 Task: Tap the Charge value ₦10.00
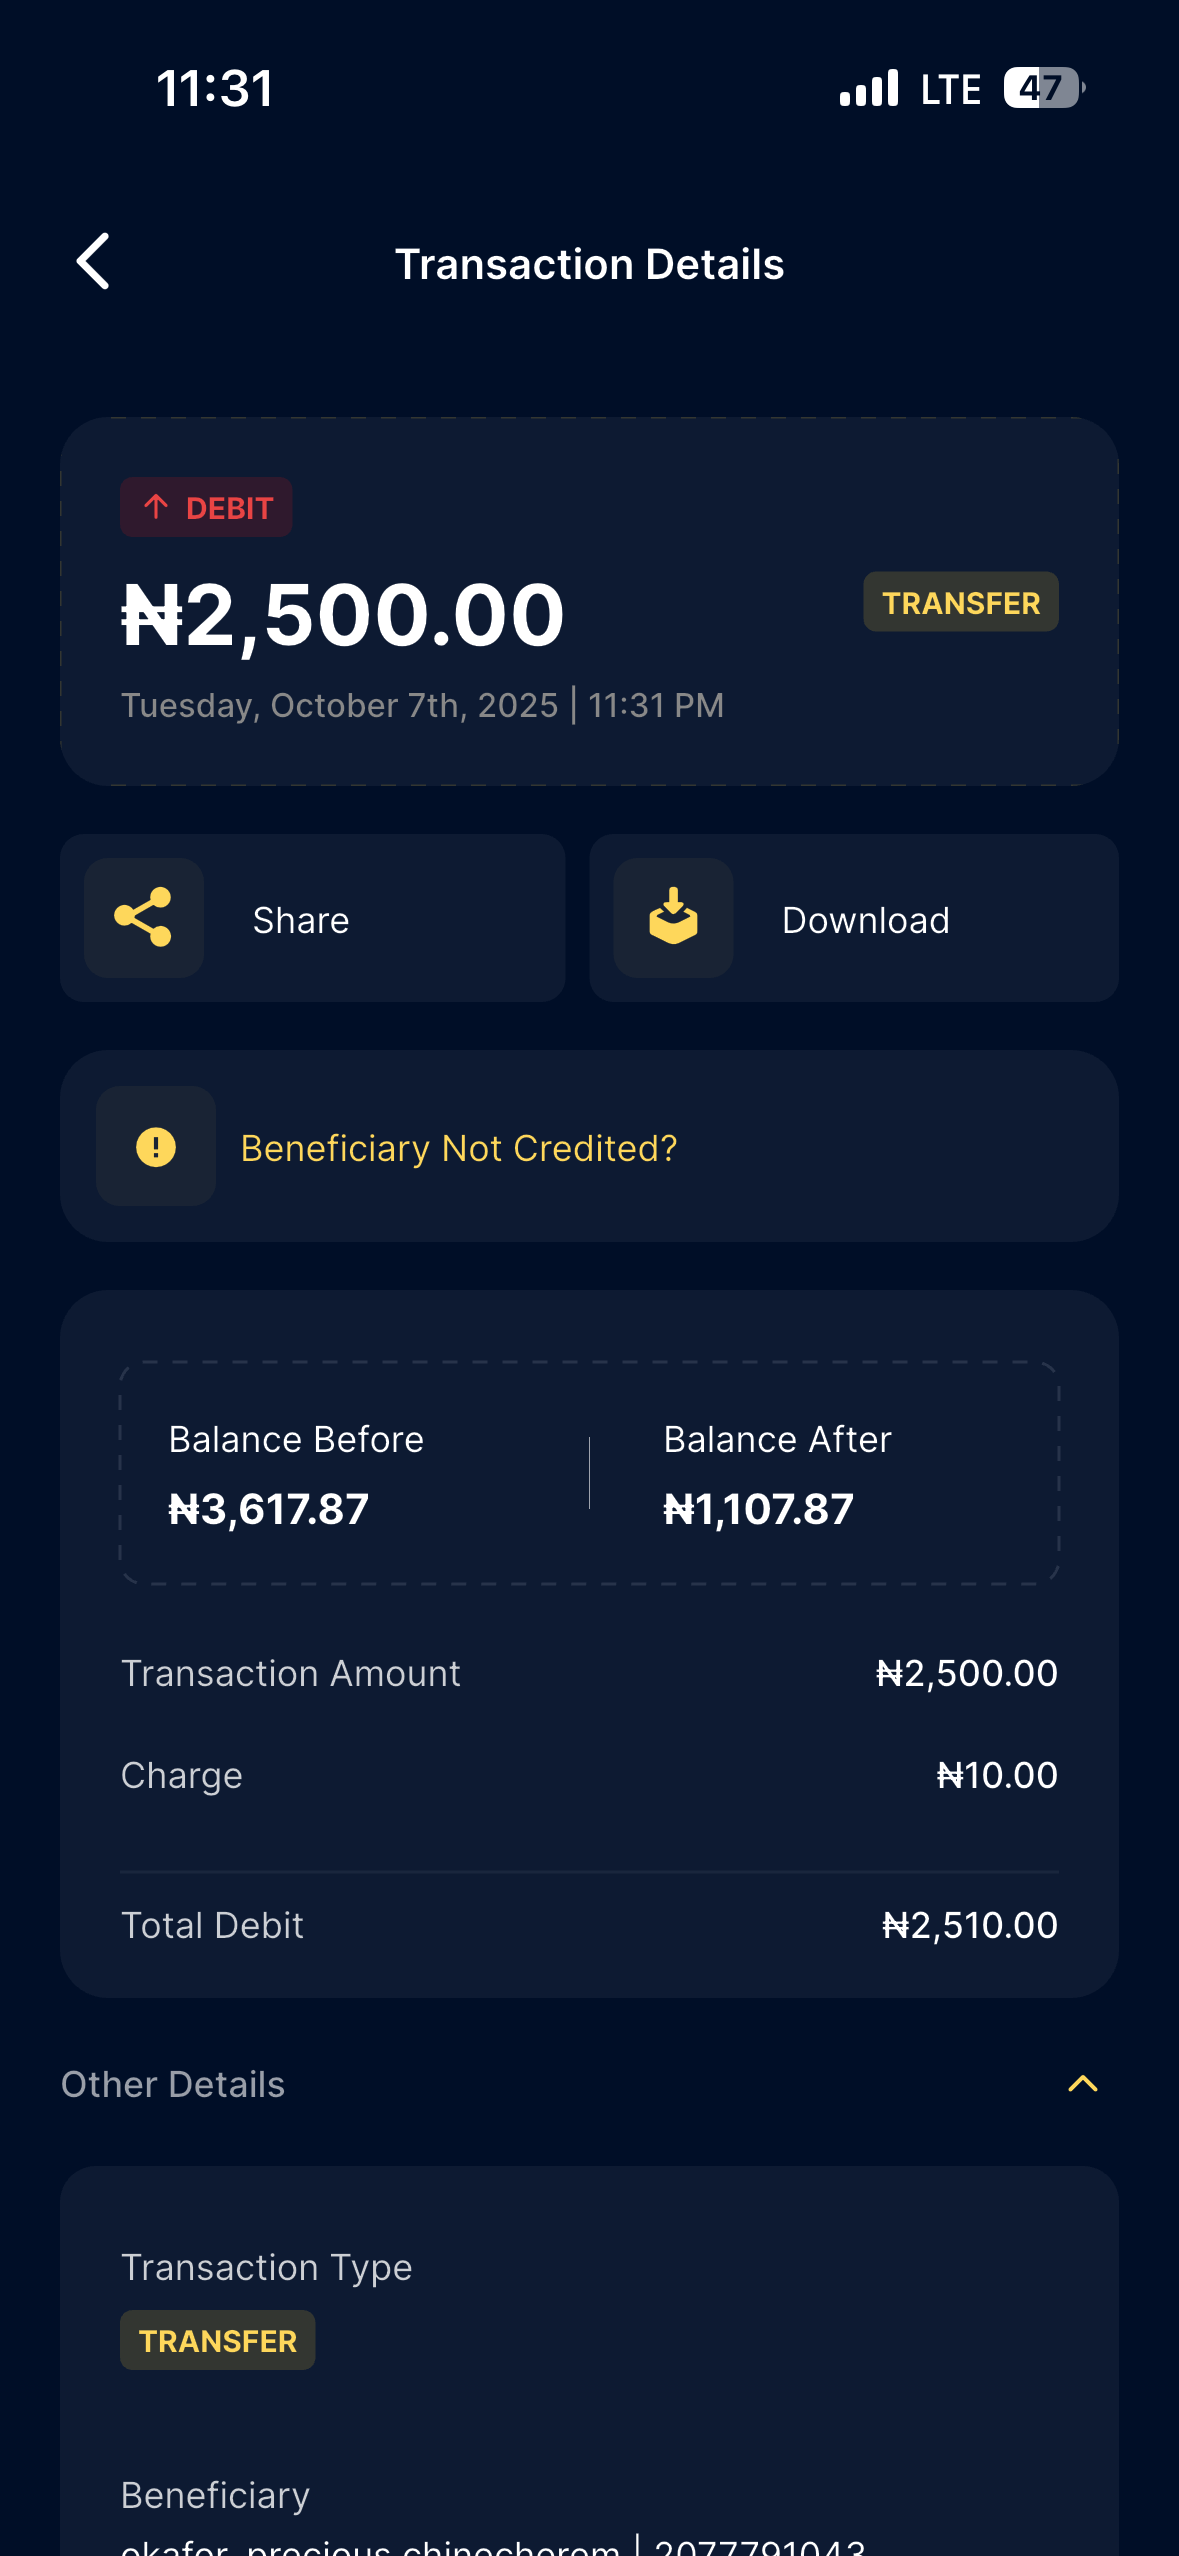[x=996, y=1776]
